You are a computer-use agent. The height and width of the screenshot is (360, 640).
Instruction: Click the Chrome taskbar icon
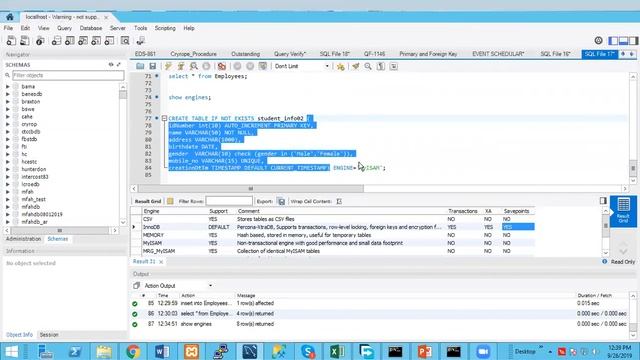[x=133, y=351]
